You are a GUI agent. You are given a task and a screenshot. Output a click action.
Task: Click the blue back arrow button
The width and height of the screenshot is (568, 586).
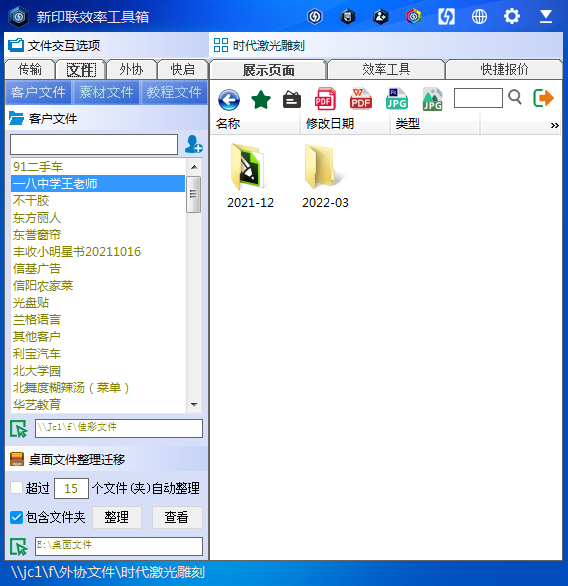coord(229,100)
